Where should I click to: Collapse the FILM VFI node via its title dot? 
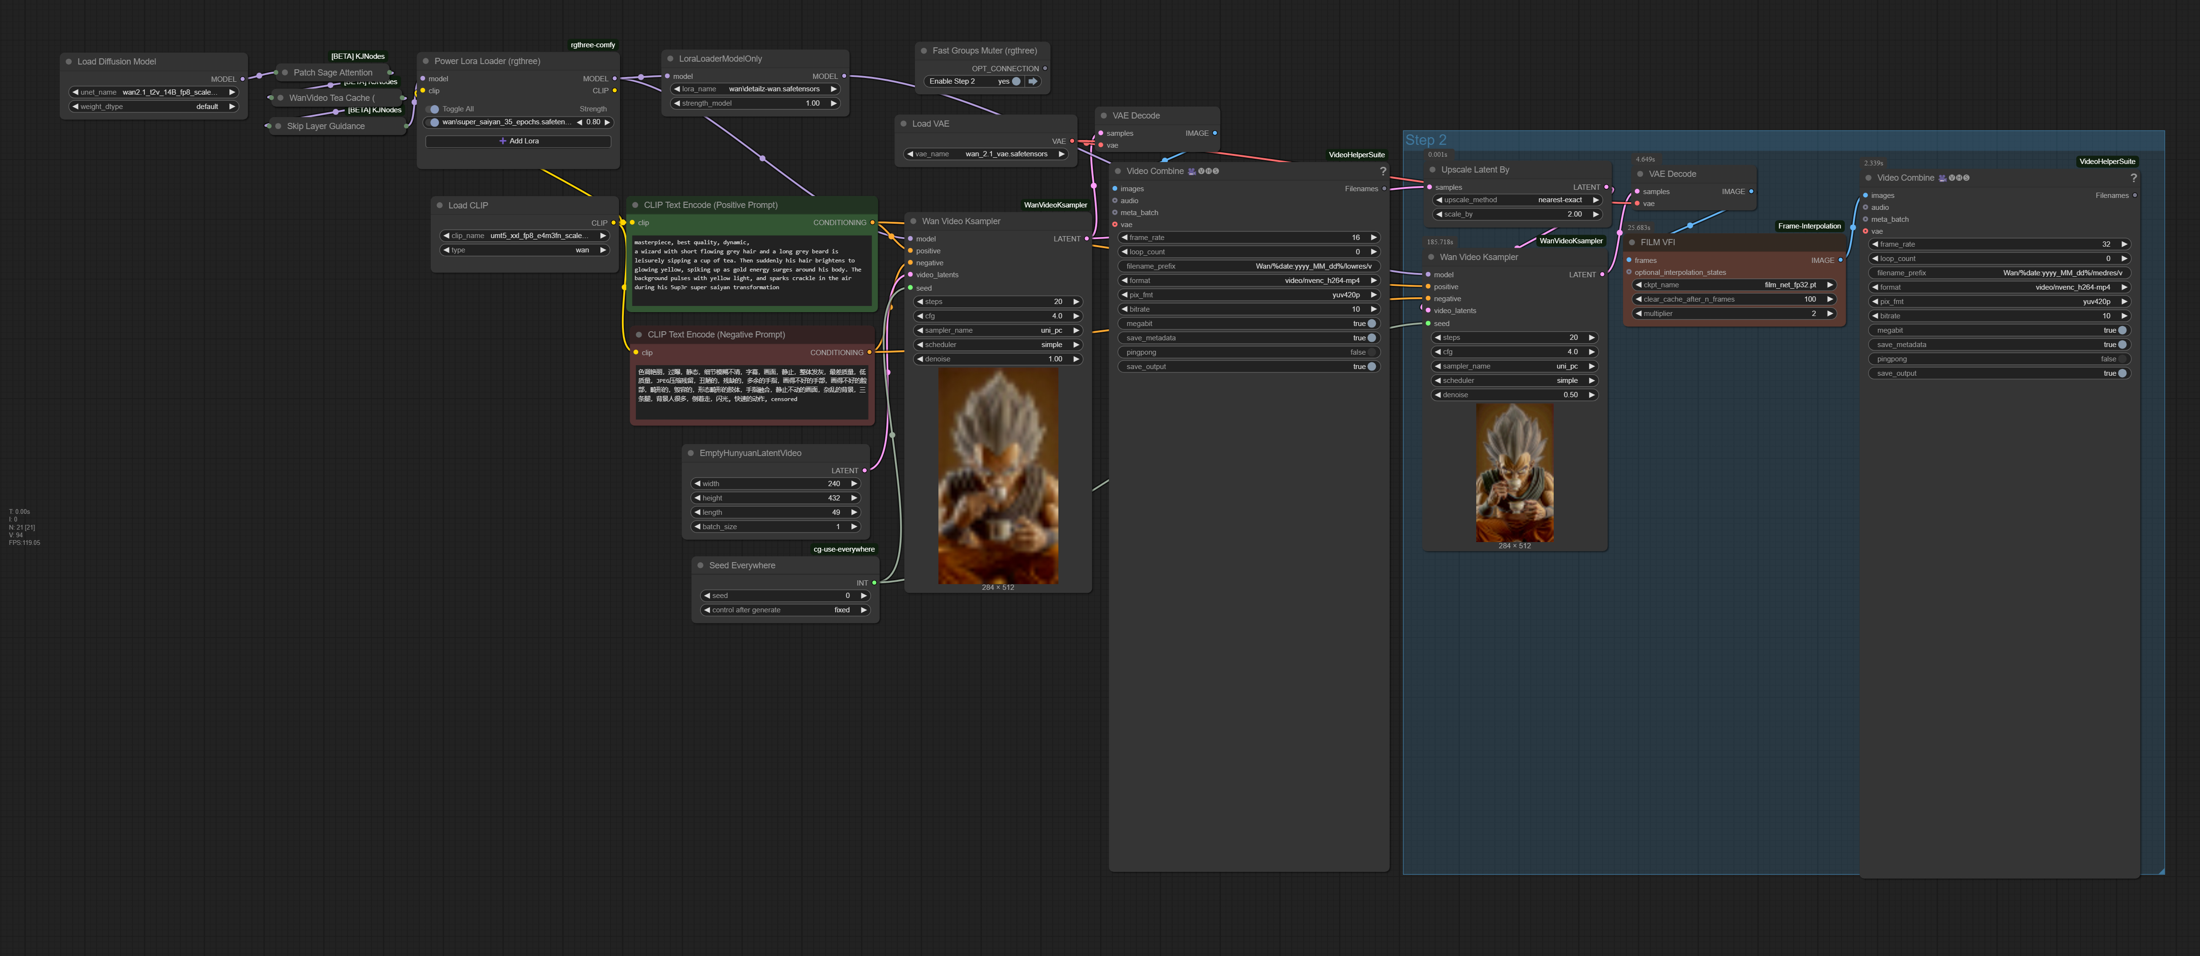click(1632, 243)
